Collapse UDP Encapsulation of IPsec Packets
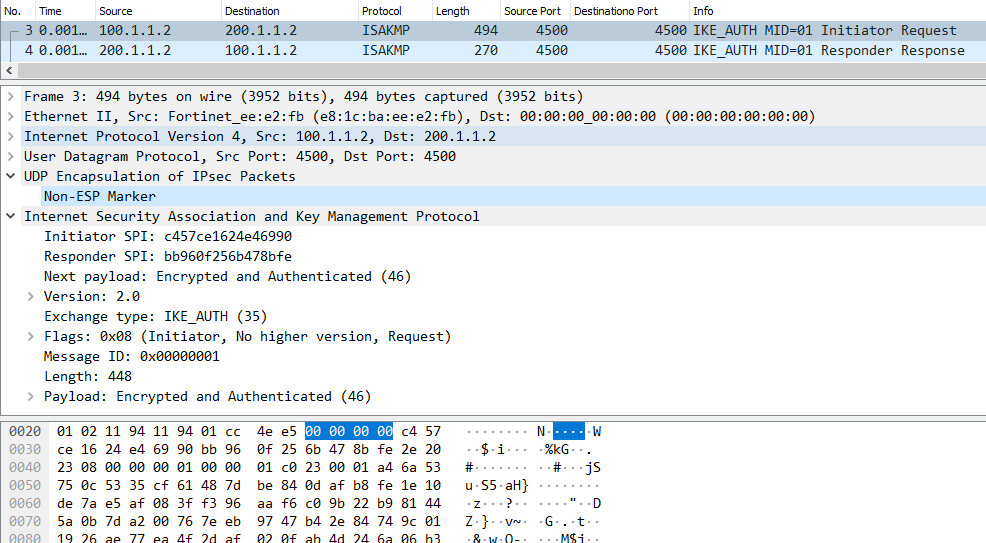Image resolution: width=986 pixels, height=543 pixels. click(10, 177)
